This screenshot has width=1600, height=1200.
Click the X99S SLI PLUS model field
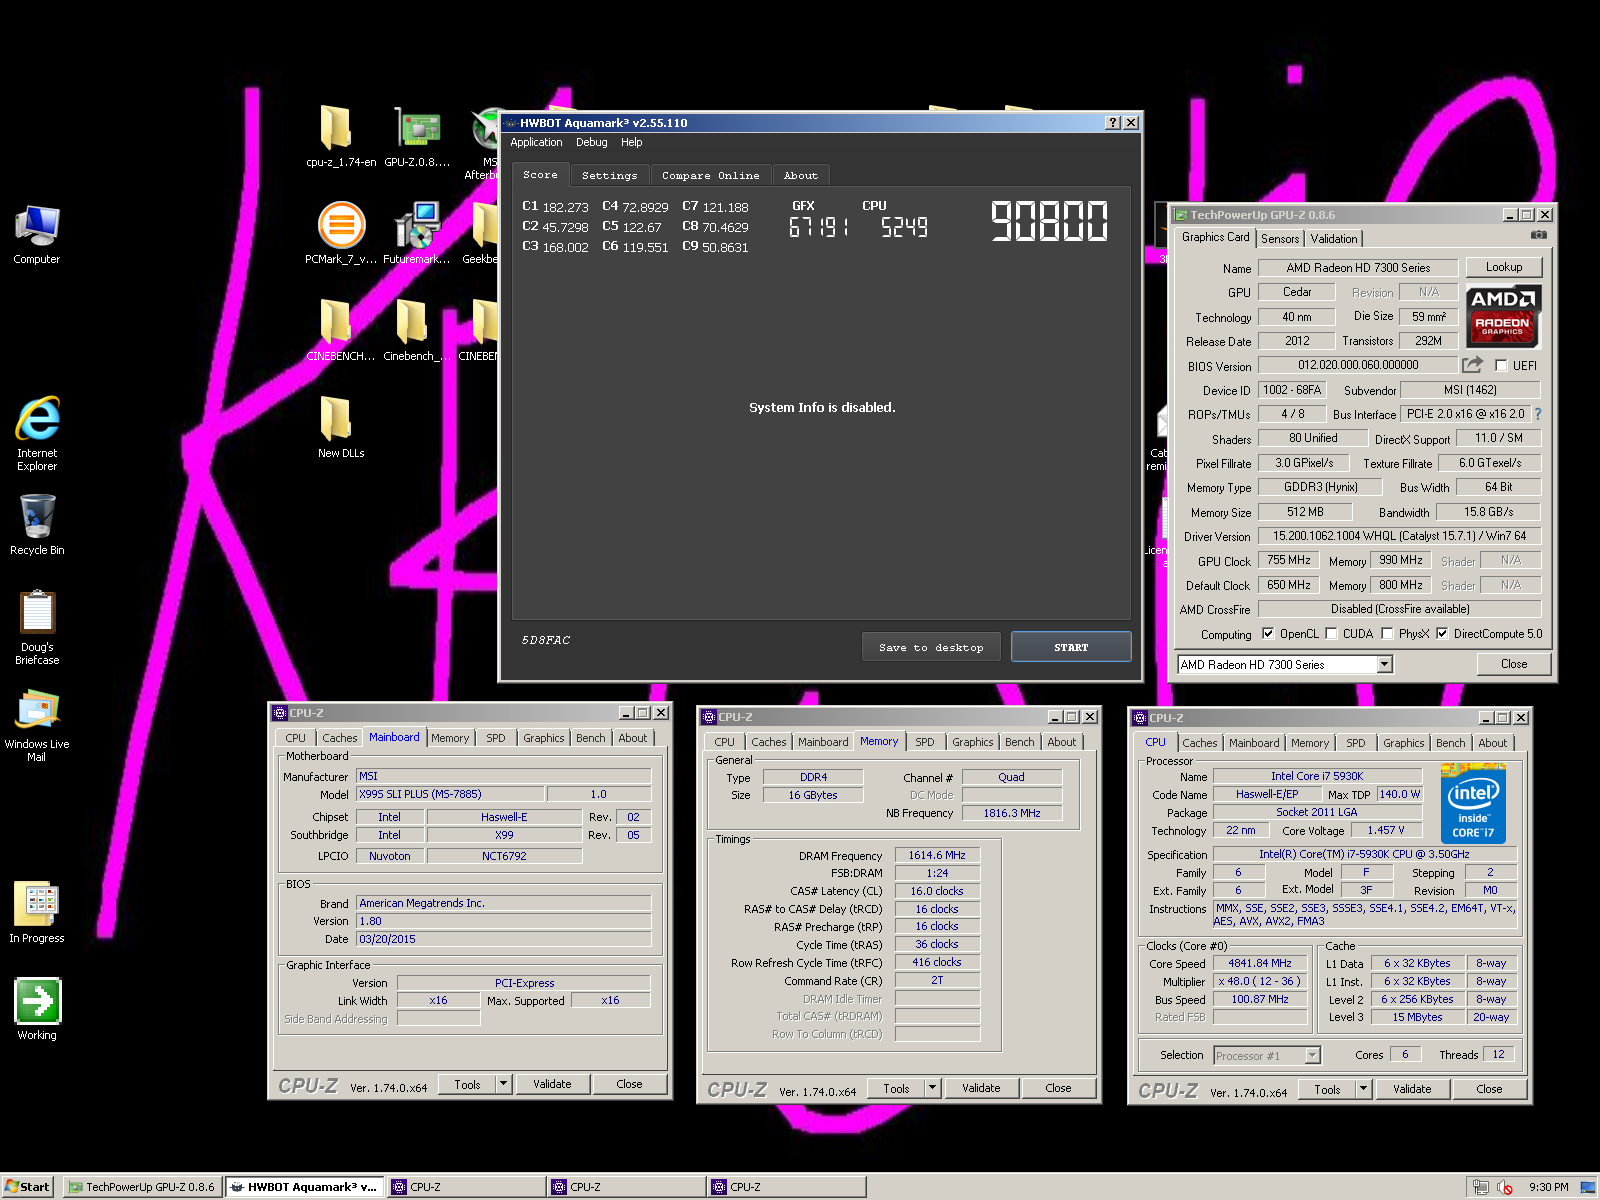click(450, 794)
